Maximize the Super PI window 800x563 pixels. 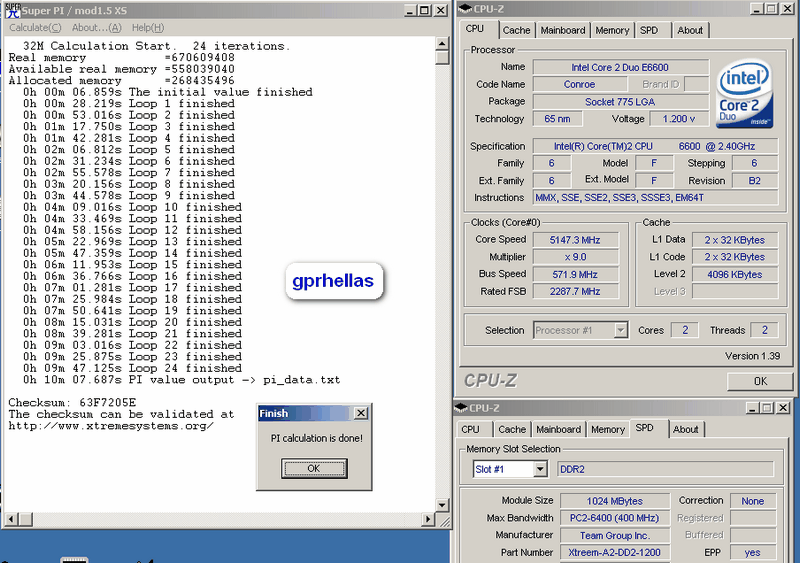424,10
